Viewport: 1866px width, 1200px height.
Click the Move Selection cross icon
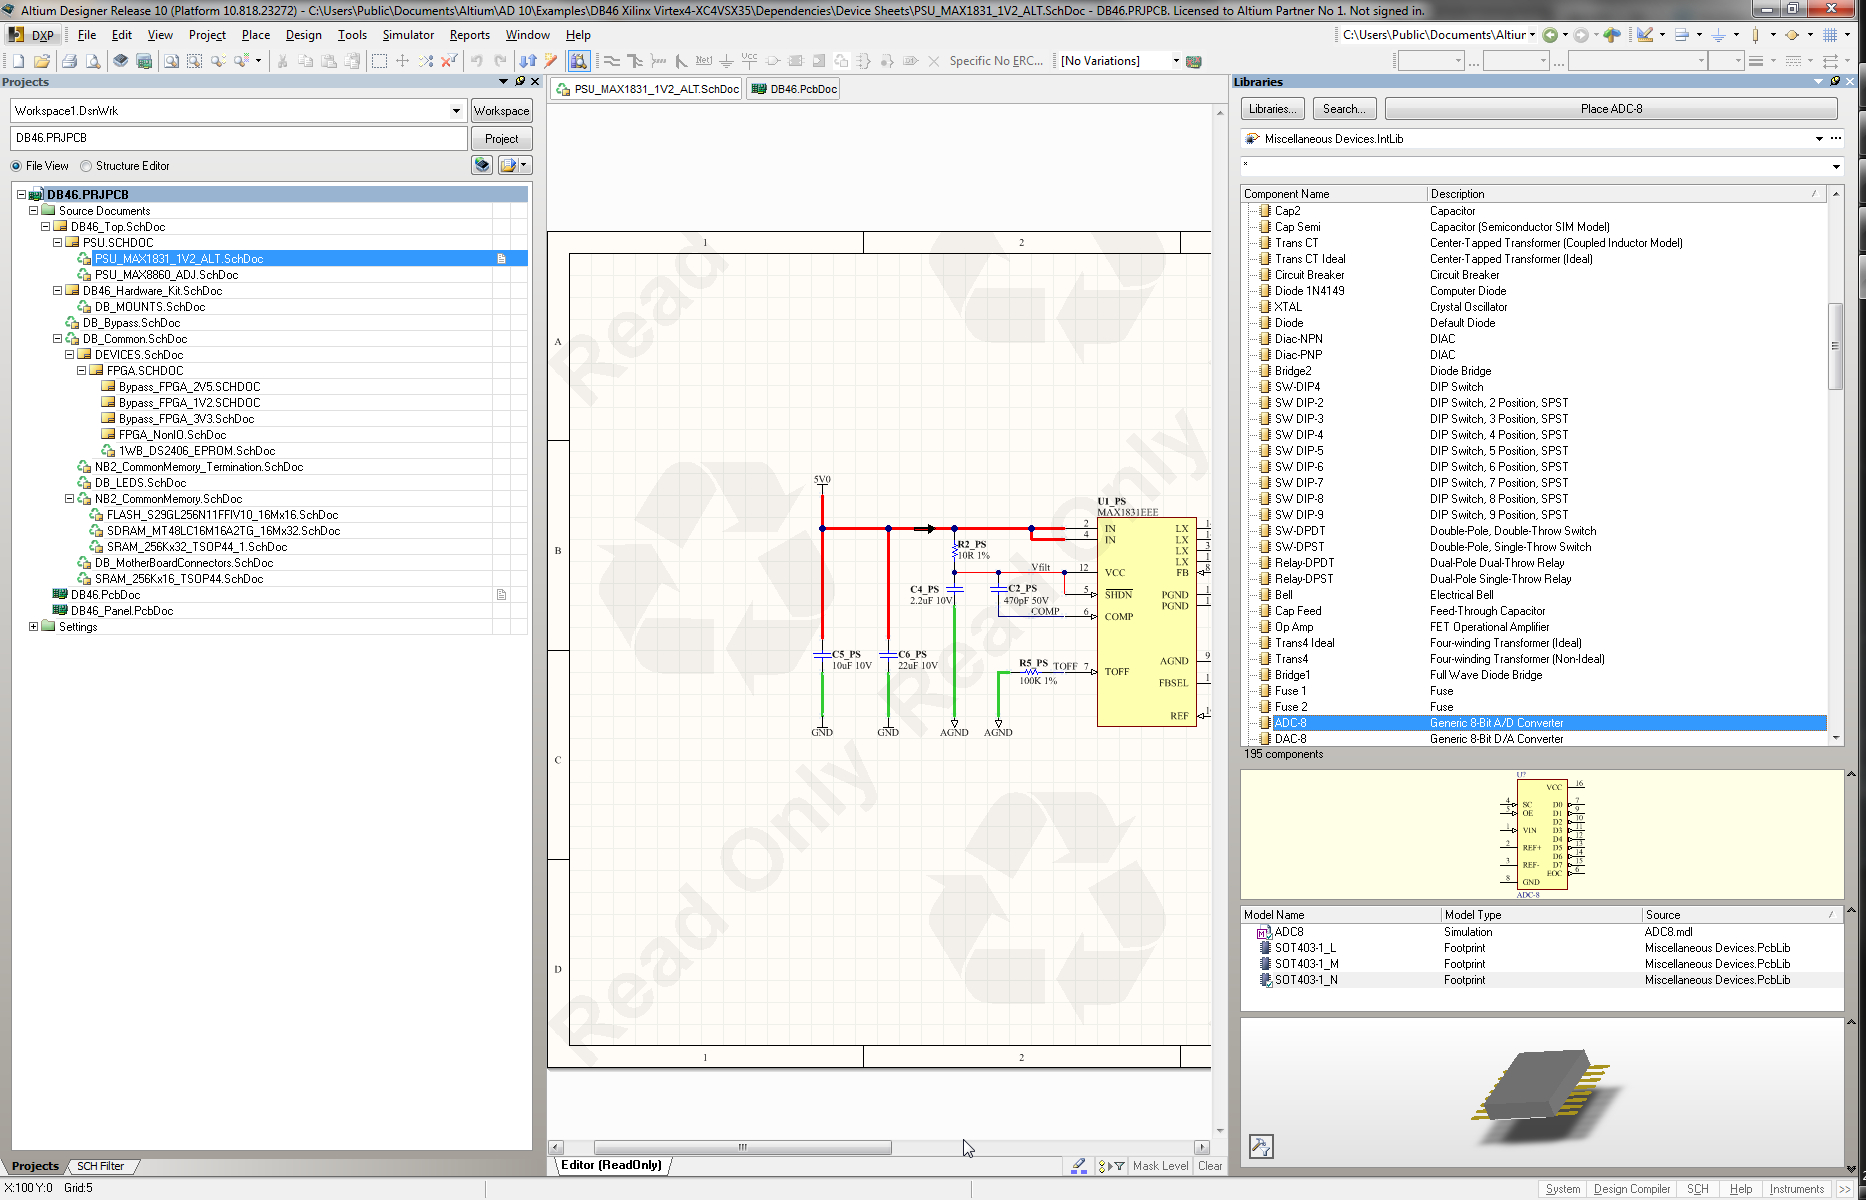(x=402, y=61)
